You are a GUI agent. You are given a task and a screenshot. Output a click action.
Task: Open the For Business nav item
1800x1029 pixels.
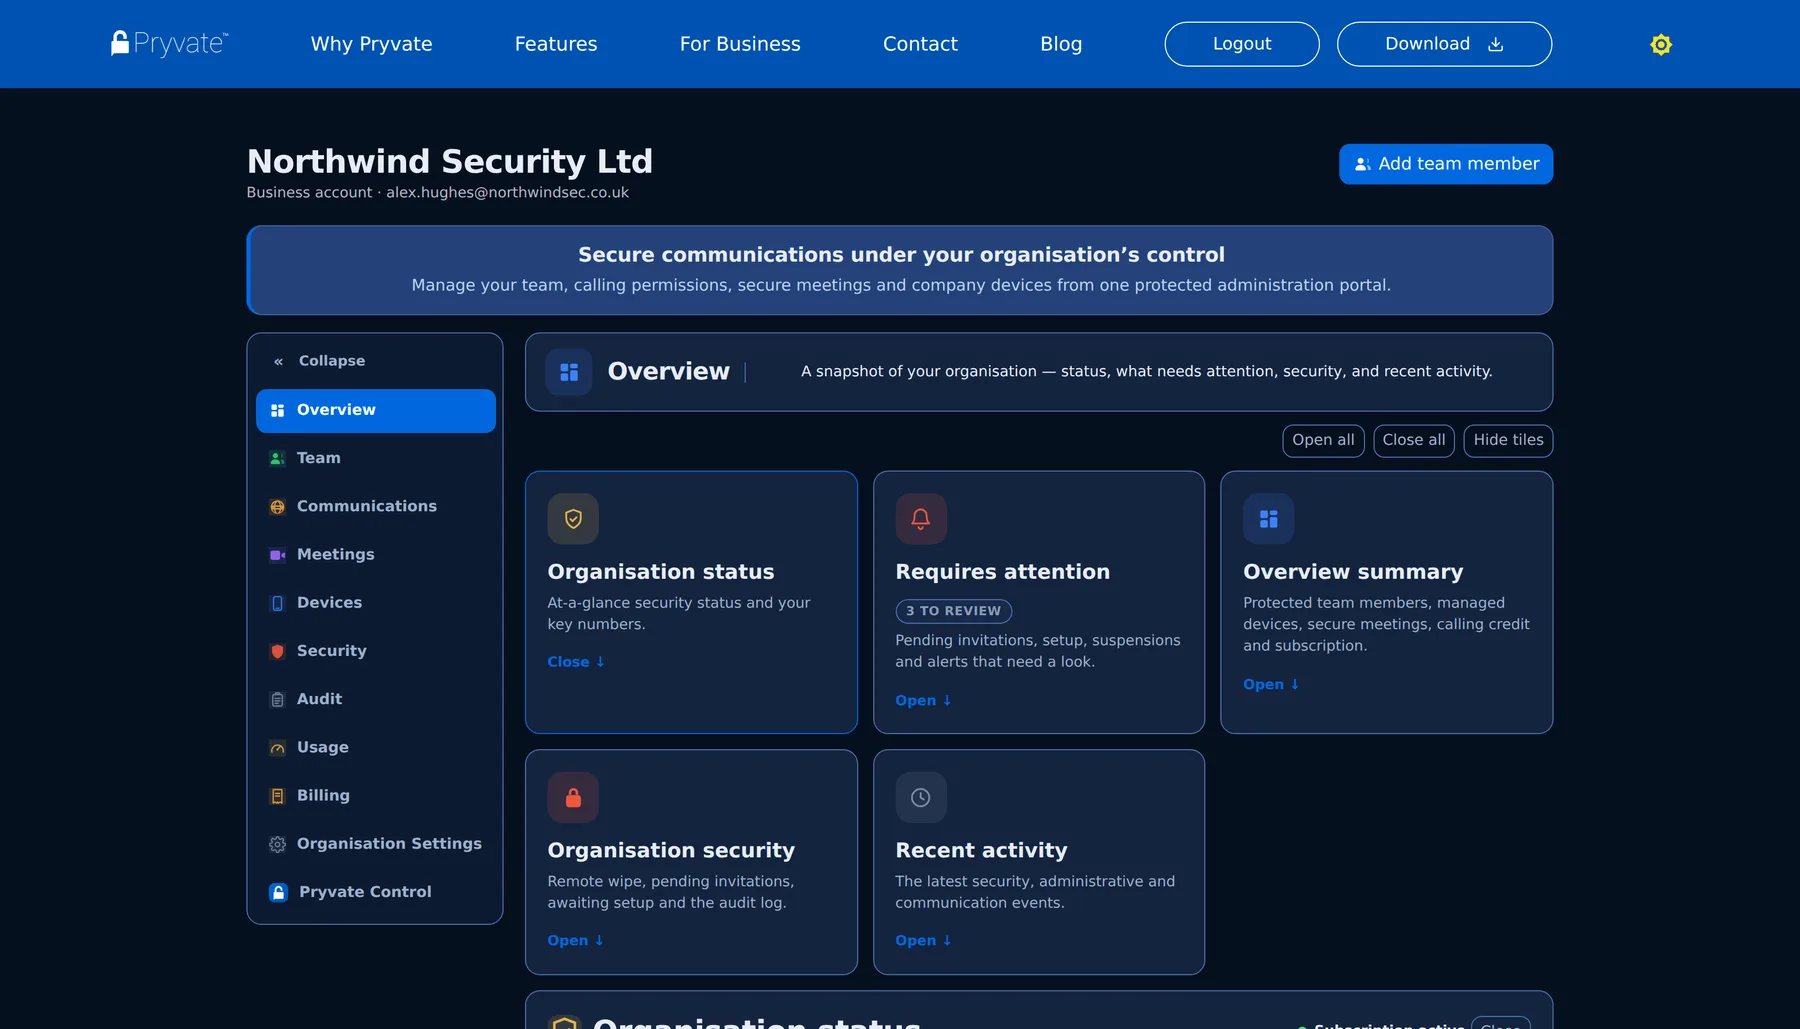(x=740, y=44)
